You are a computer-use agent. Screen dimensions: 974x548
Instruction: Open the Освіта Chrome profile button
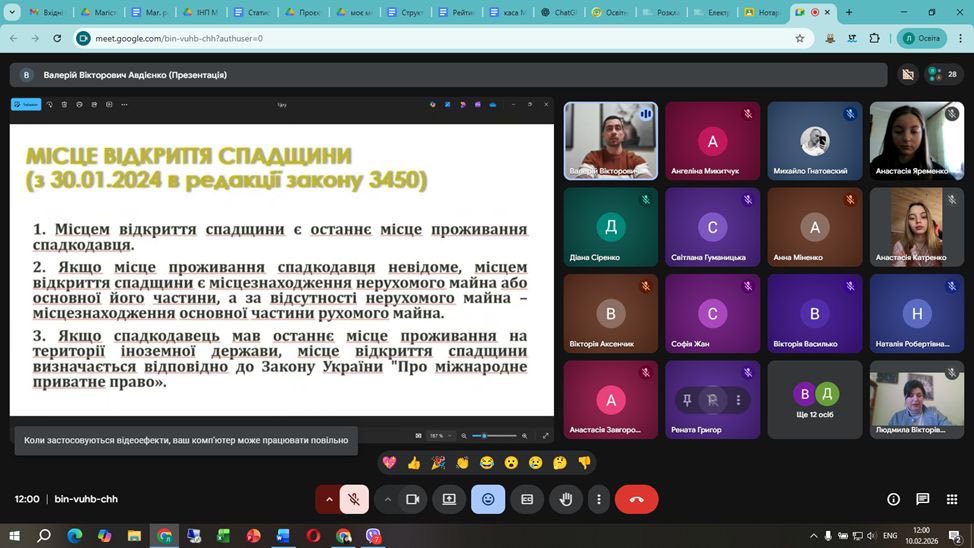pyautogui.click(x=922, y=39)
